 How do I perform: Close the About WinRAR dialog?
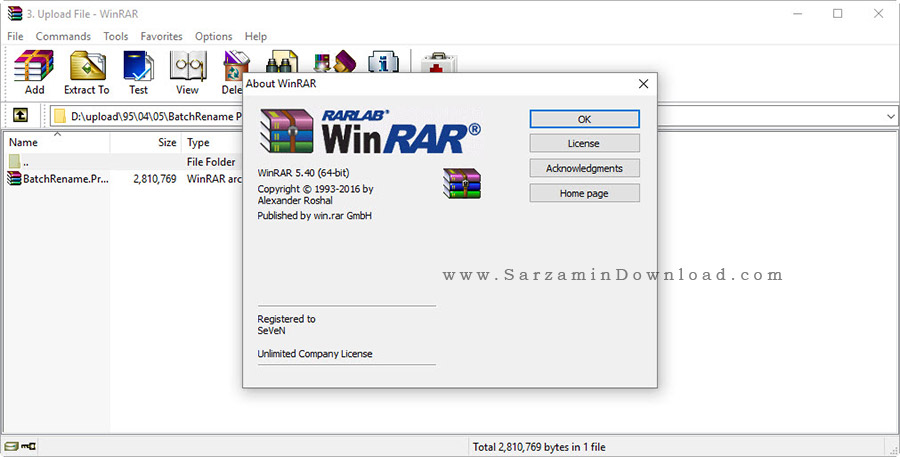click(x=643, y=84)
